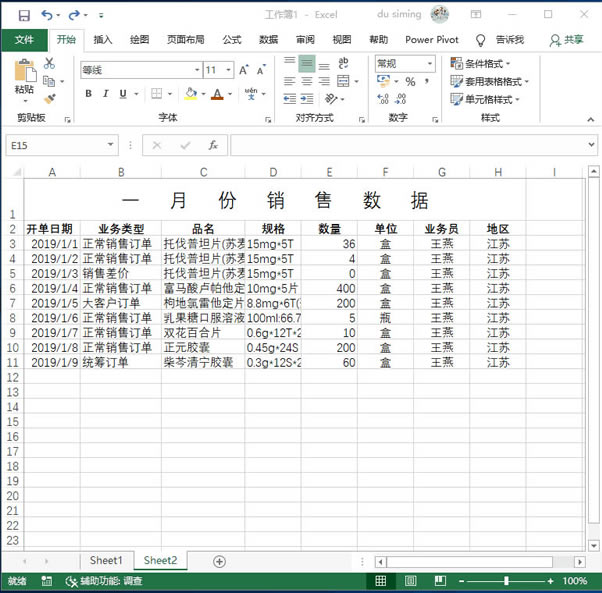Undo the last action
602x593 pixels.
[x=47, y=15]
